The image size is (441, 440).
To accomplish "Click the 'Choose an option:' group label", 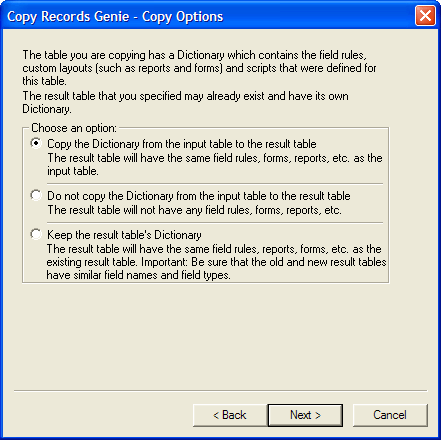I will pyautogui.click(x=74, y=128).
